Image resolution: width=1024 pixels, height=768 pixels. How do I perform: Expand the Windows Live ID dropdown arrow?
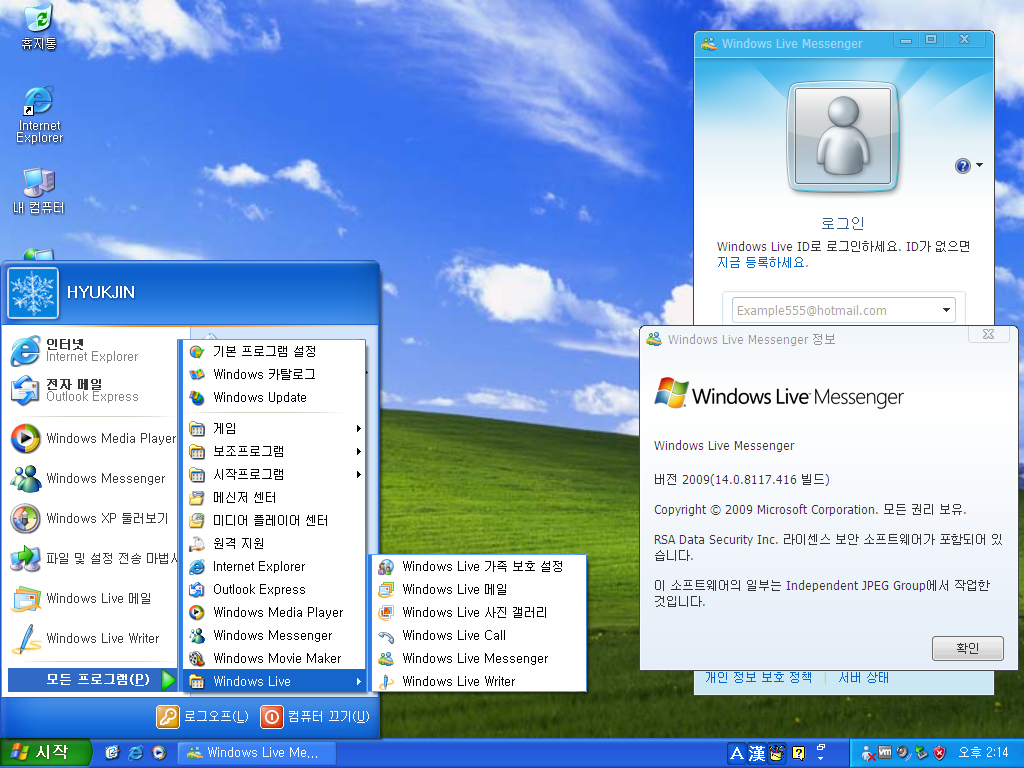tap(946, 310)
